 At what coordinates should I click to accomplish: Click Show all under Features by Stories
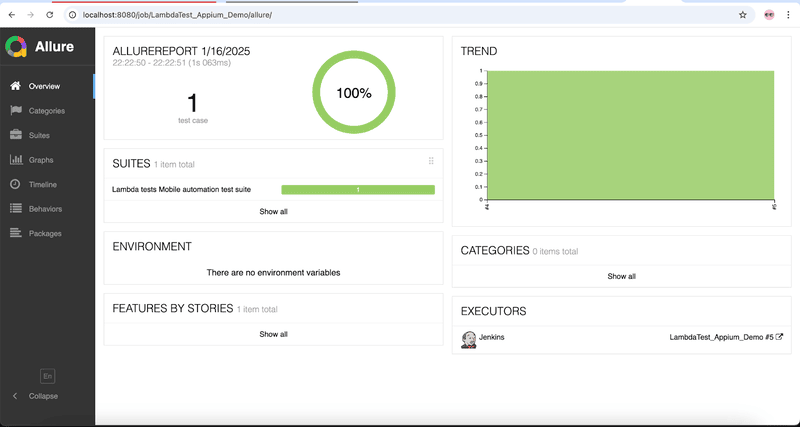point(273,334)
